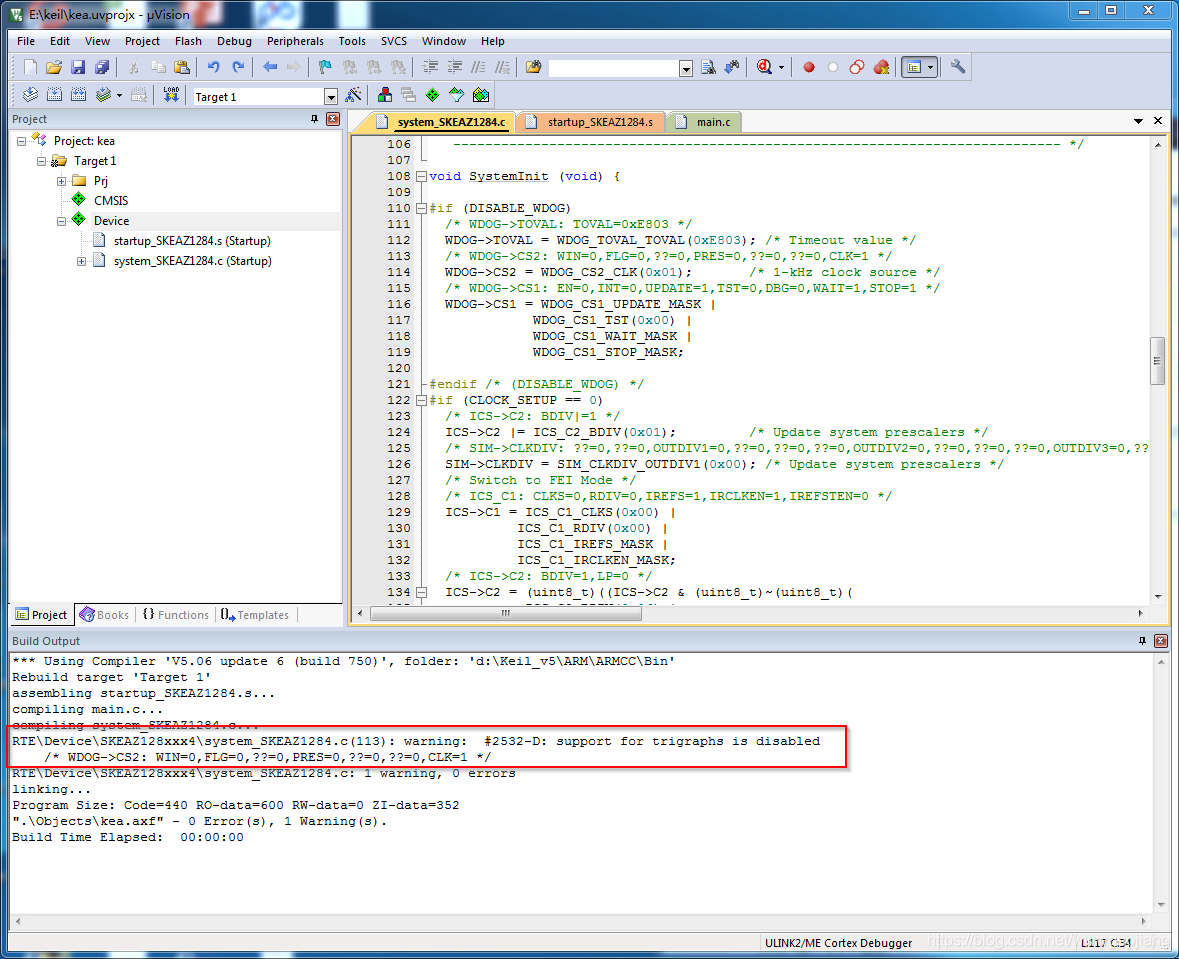Close the Project panel
This screenshot has height=959, width=1179.
click(333, 119)
